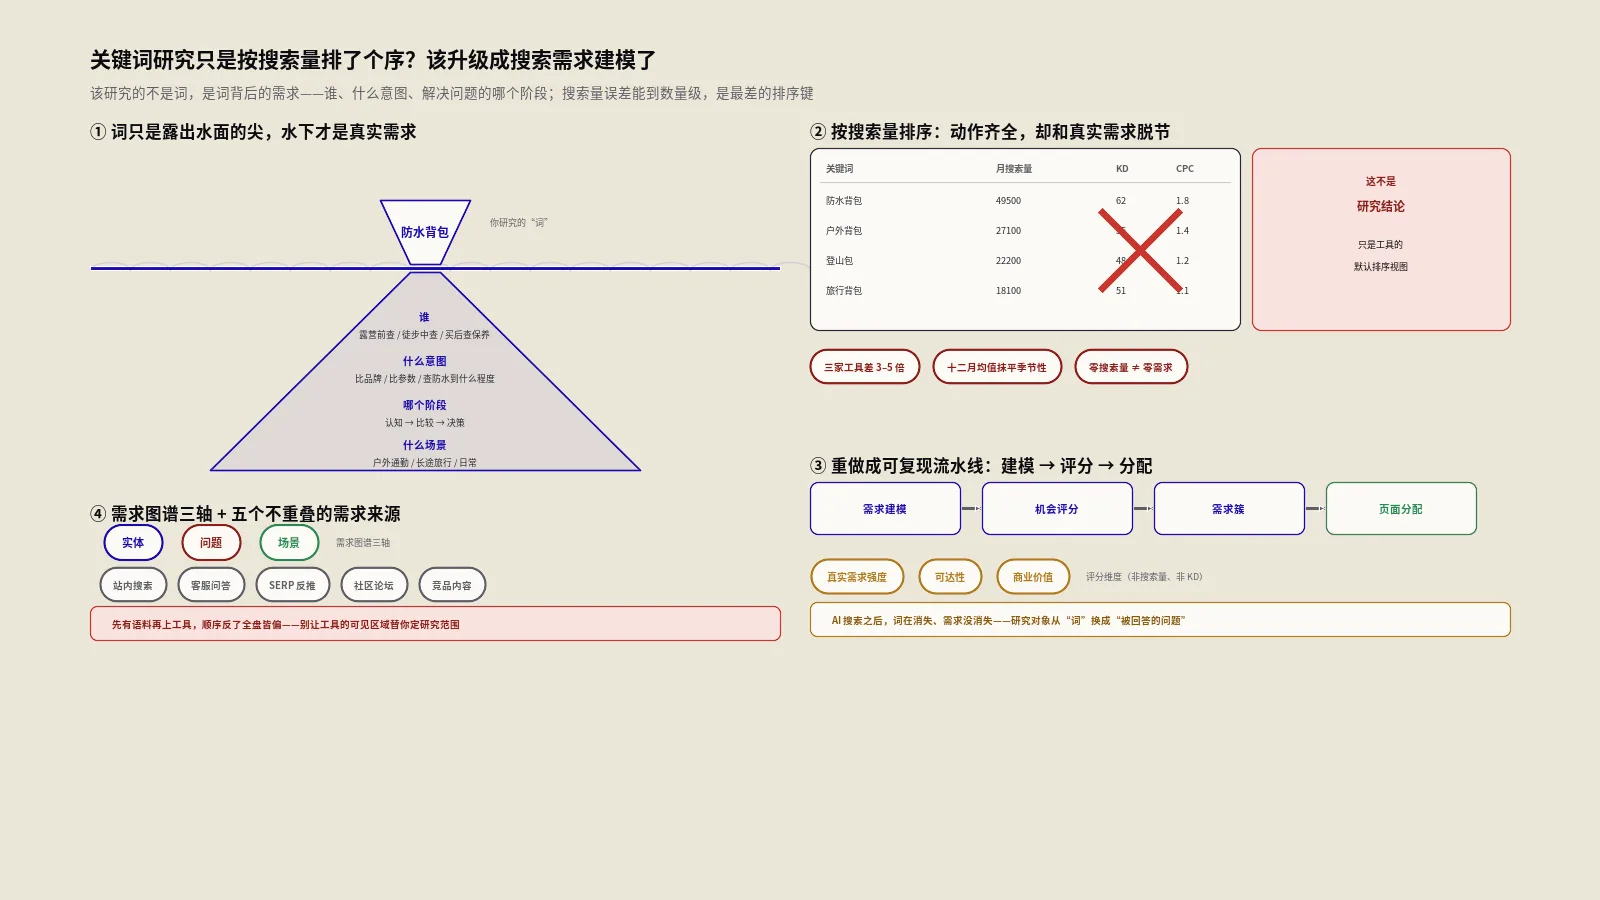Click the 十二月均值抹平季节性 pill

[997, 367]
